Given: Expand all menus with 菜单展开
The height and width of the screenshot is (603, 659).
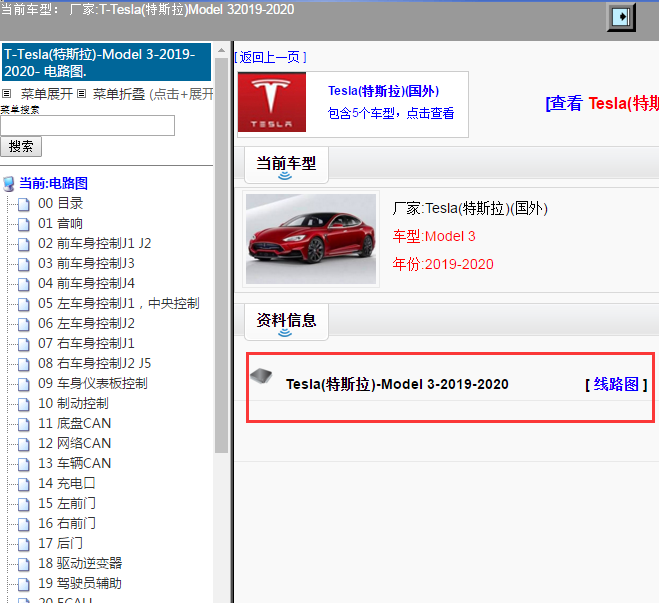Looking at the screenshot, I should coord(46,94).
